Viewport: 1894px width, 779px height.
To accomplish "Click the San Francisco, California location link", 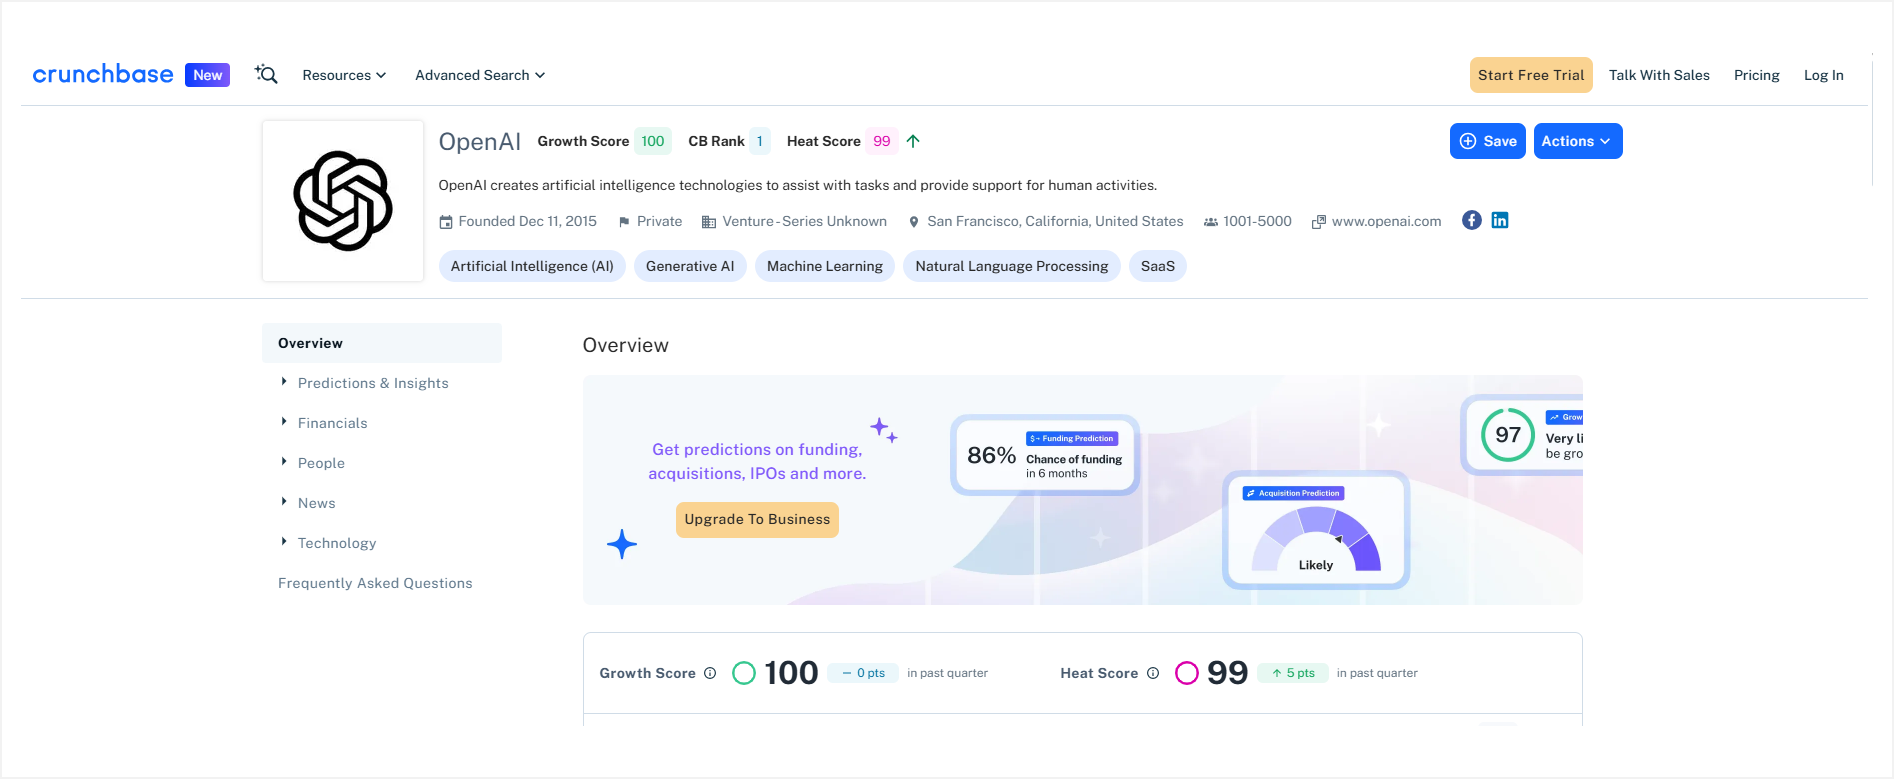I will 1055,221.
